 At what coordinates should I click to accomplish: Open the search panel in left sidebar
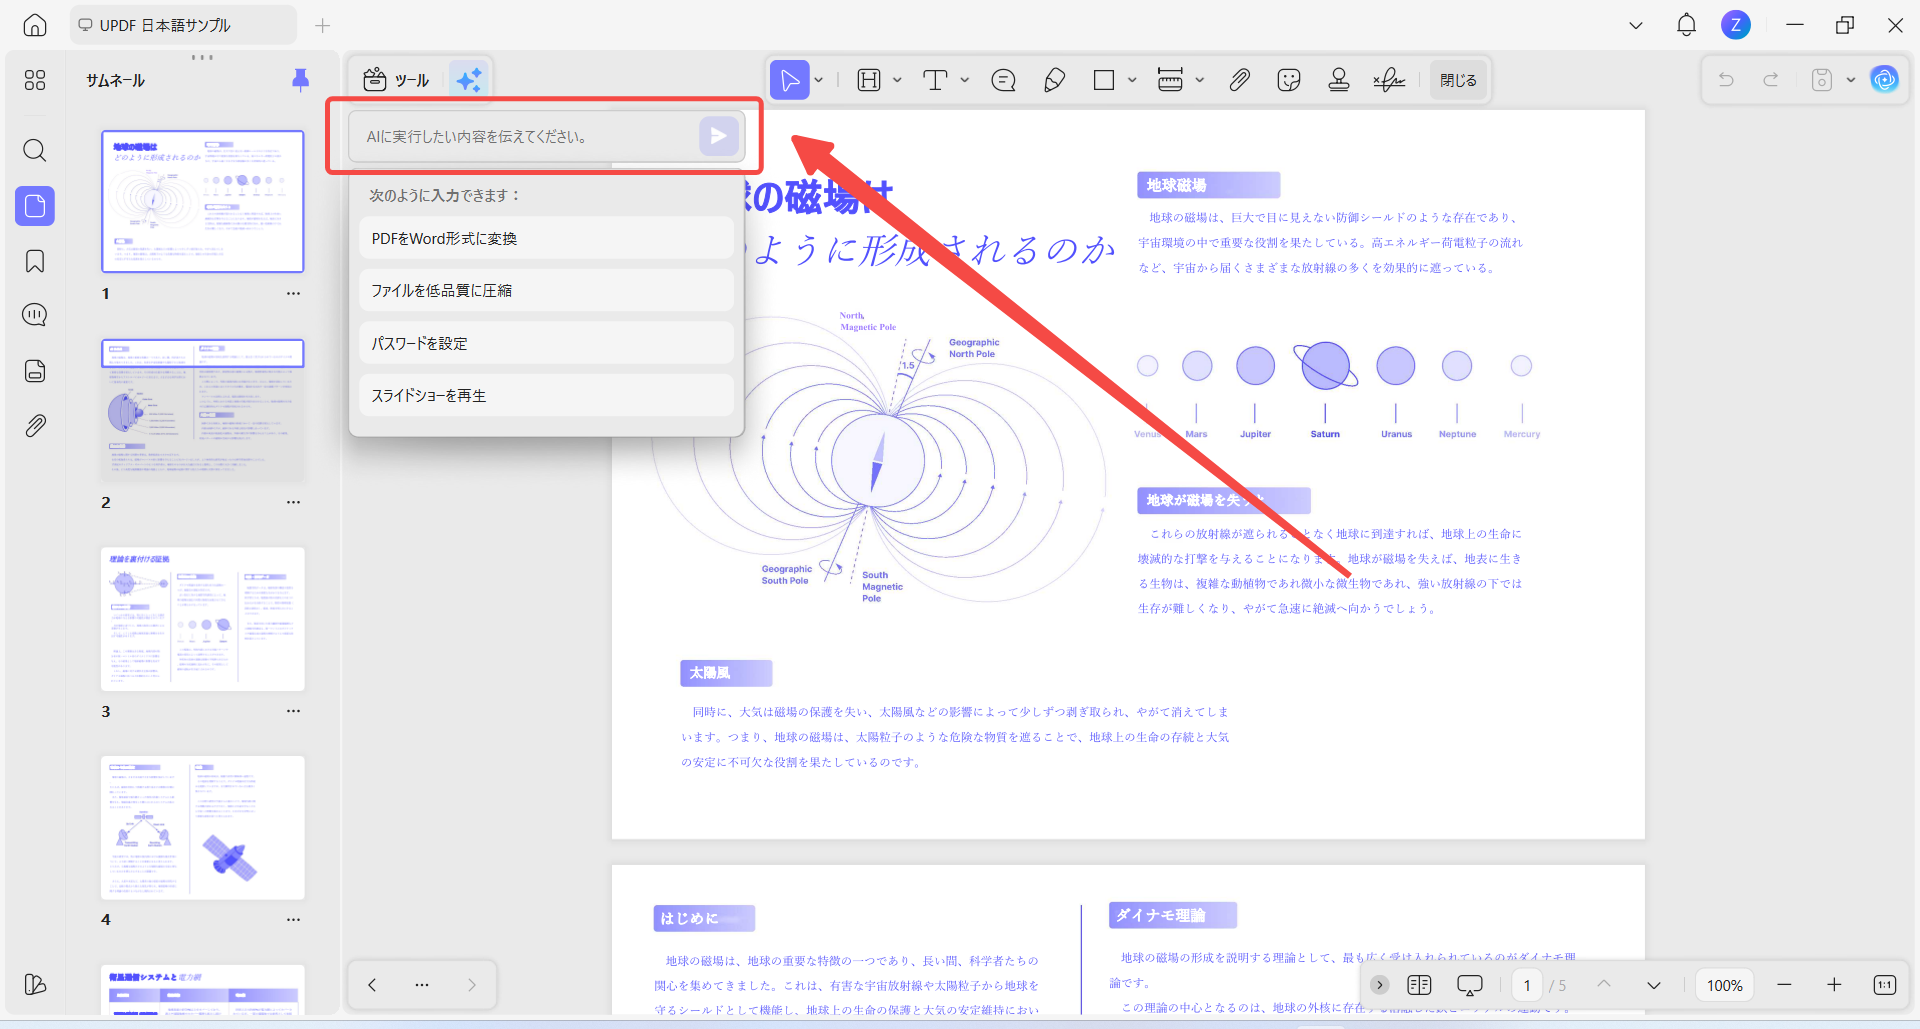pos(35,151)
